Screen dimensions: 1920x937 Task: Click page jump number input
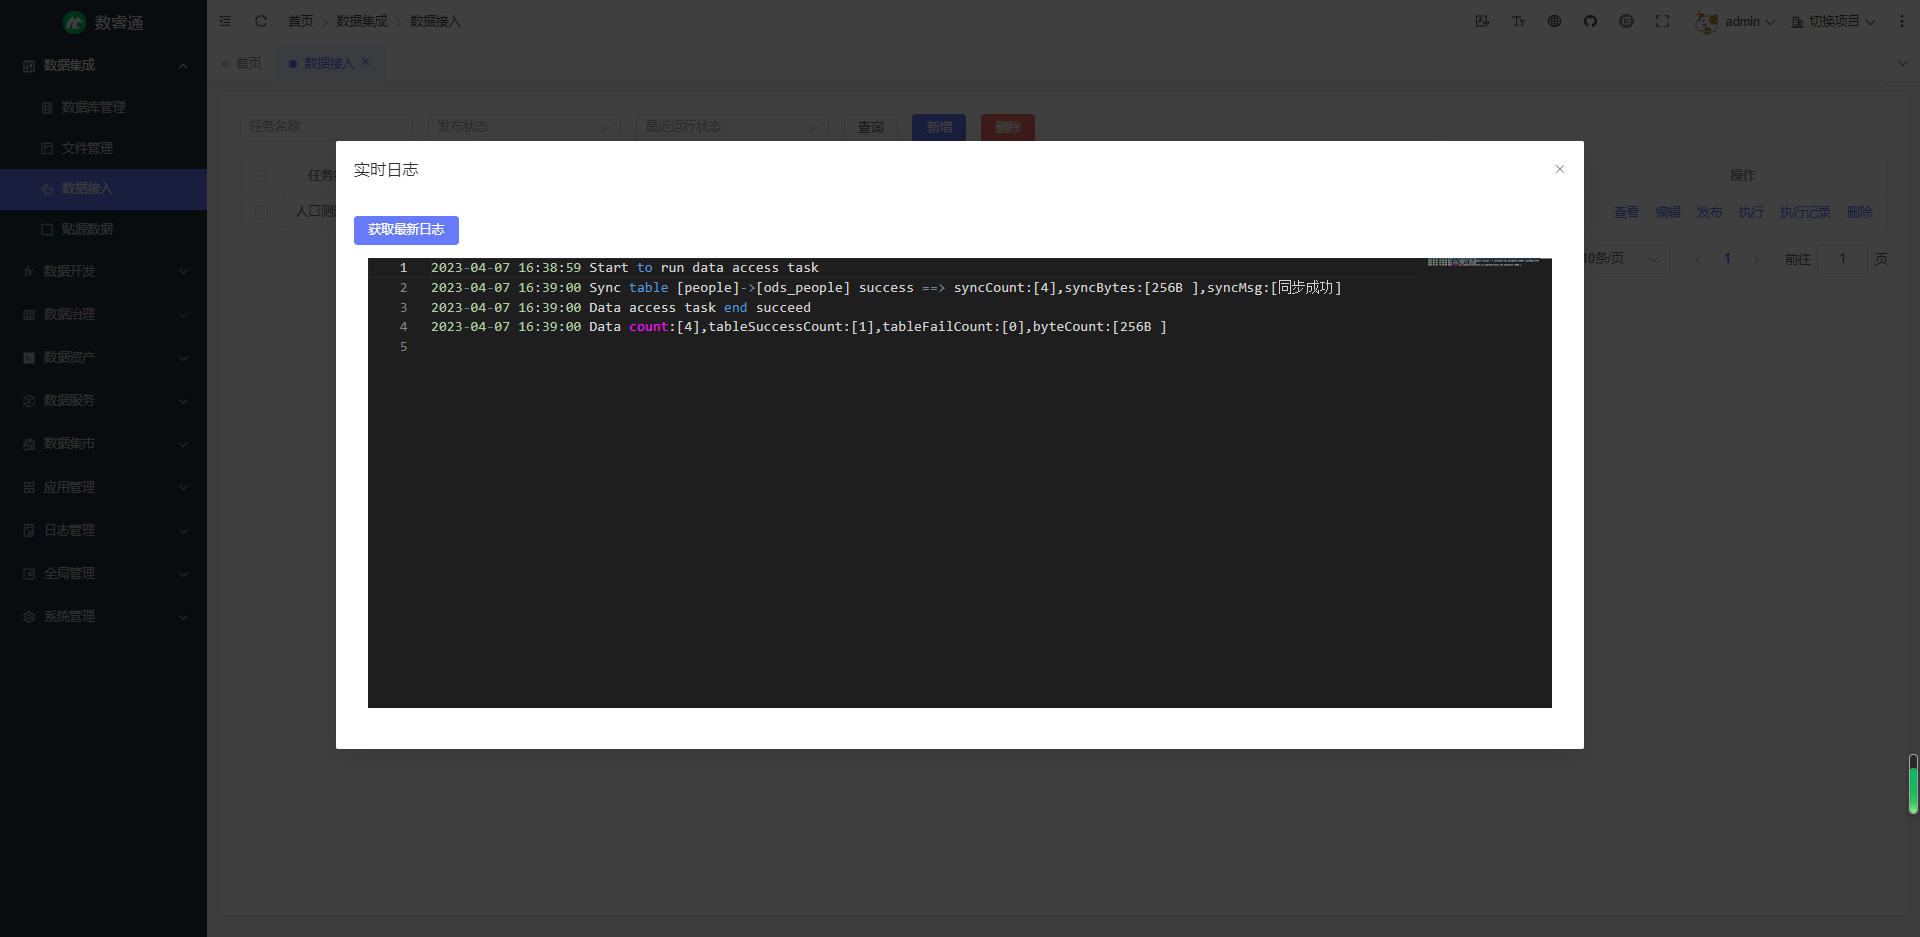point(1842,259)
